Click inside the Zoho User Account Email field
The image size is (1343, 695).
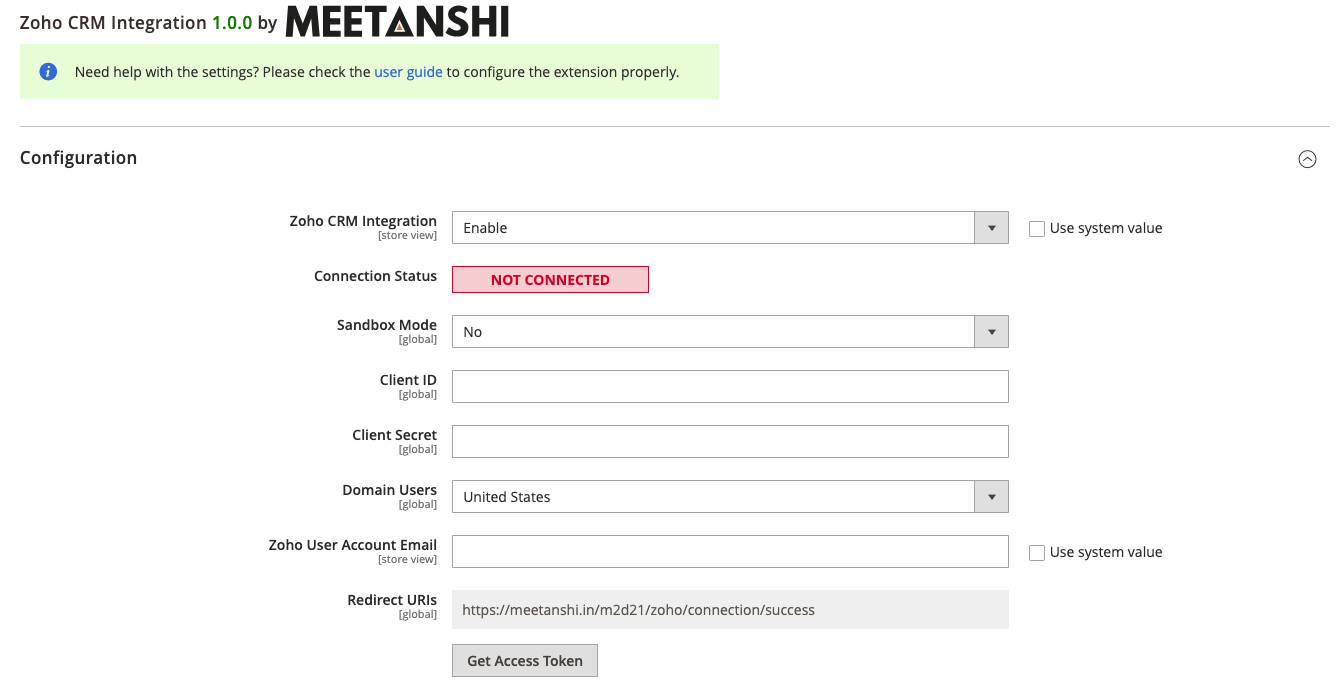[730, 551]
